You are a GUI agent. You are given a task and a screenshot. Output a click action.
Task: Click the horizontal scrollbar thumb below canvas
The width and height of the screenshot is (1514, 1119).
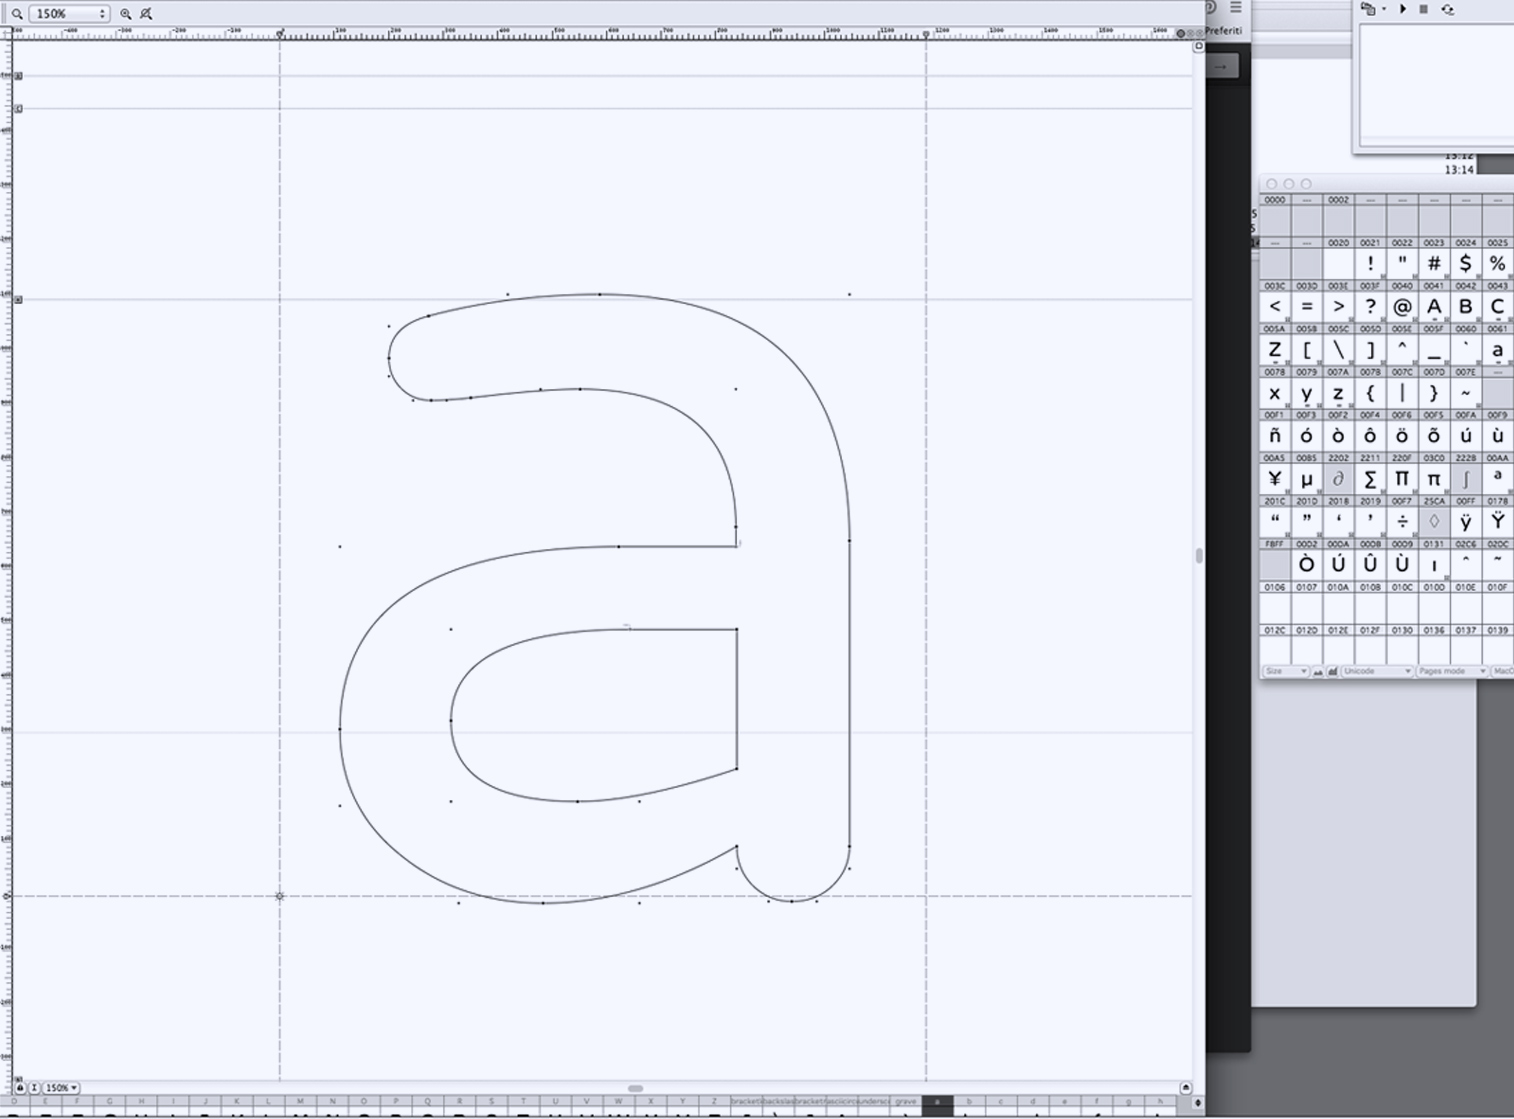click(635, 1088)
